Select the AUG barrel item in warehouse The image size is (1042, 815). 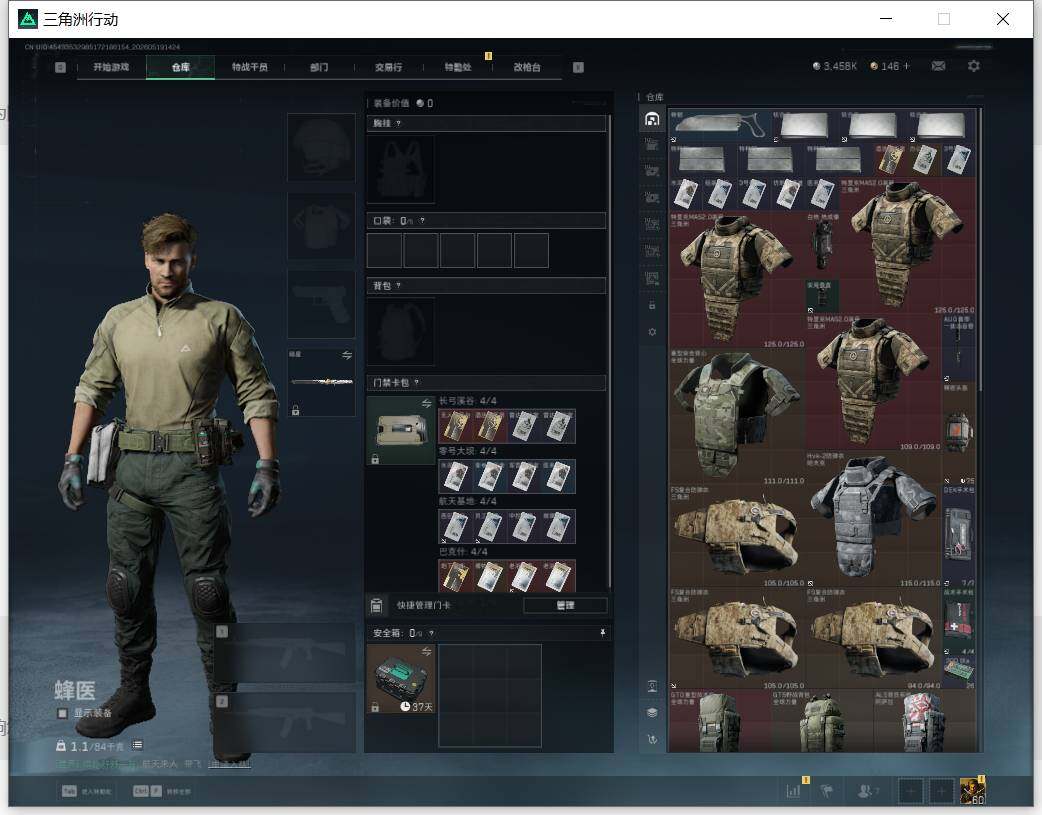[958, 348]
